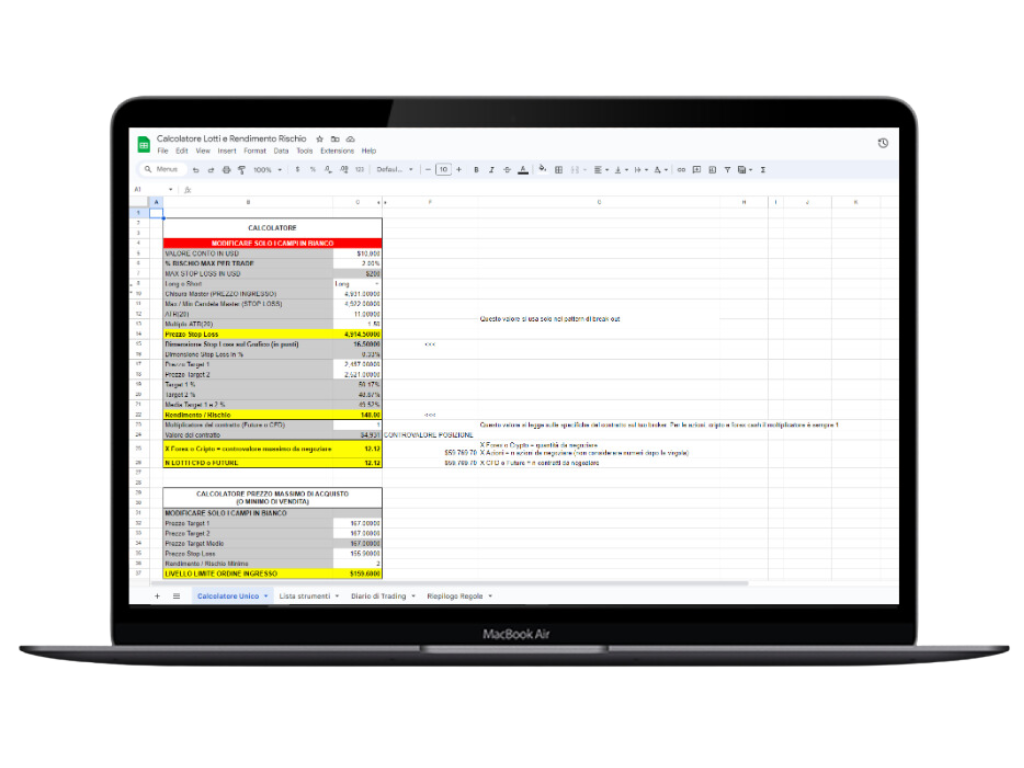Open the zoom 100% dropdown
The width and height of the screenshot is (1024, 768).
point(268,170)
